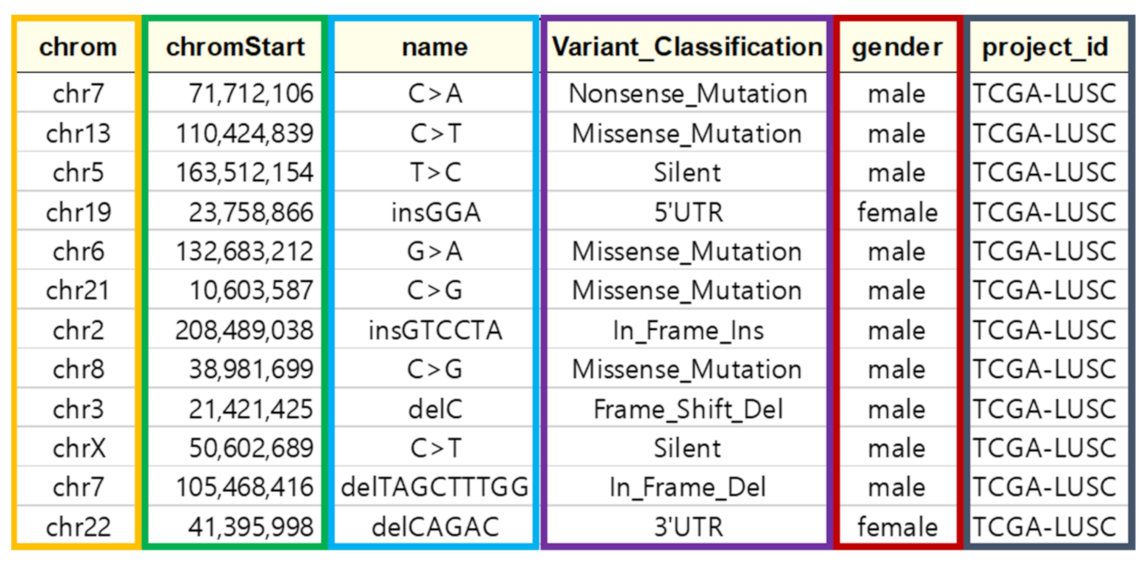This screenshot has width=1147, height=562.
Task: Select the delCAGAC name cell
Action: (x=435, y=526)
